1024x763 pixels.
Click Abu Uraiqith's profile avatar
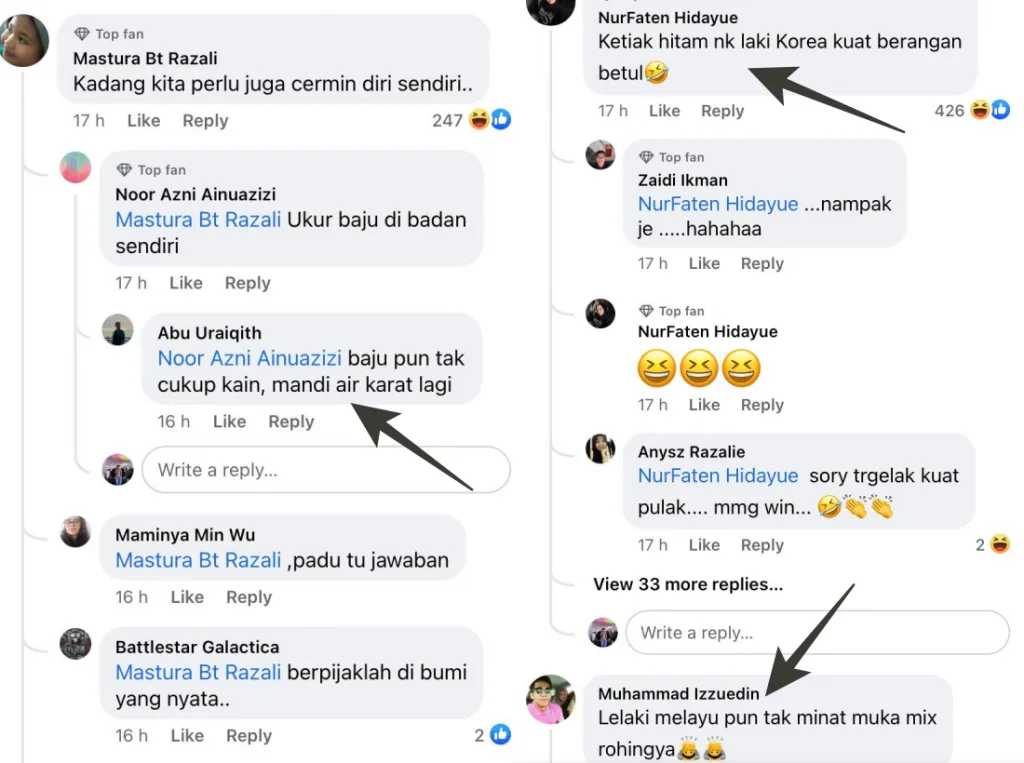(118, 330)
